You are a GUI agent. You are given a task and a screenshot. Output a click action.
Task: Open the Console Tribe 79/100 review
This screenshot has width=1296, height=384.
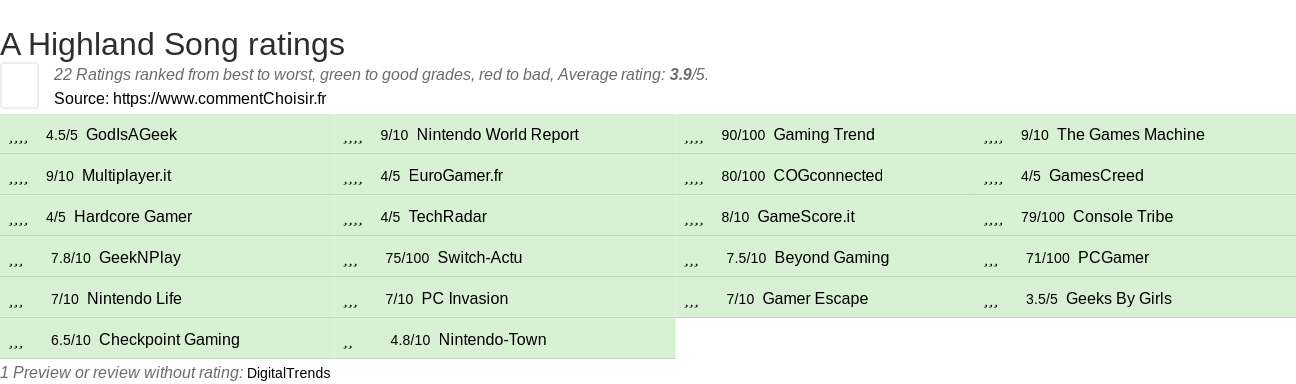click(1123, 216)
